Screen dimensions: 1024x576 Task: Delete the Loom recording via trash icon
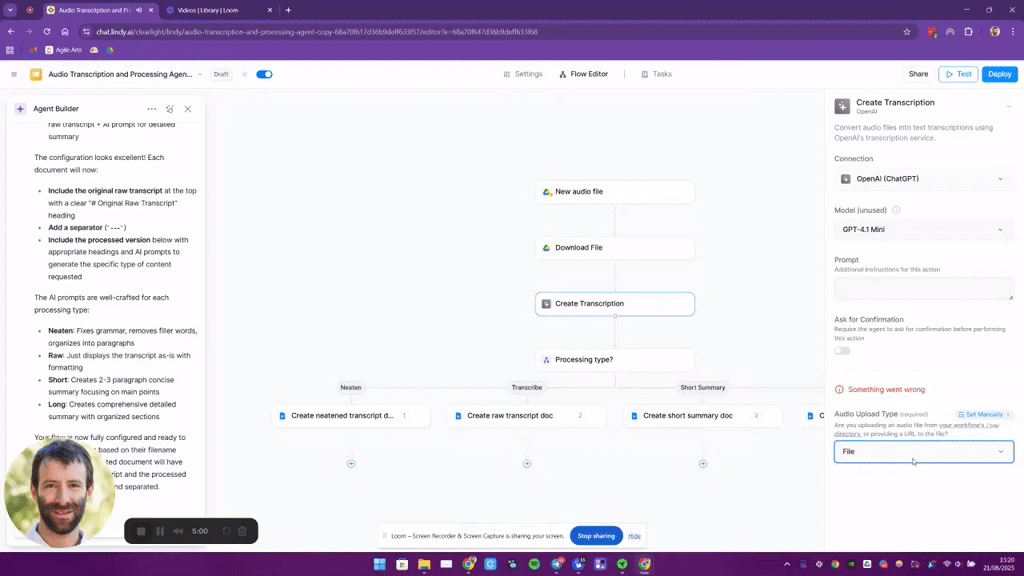pos(242,531)
